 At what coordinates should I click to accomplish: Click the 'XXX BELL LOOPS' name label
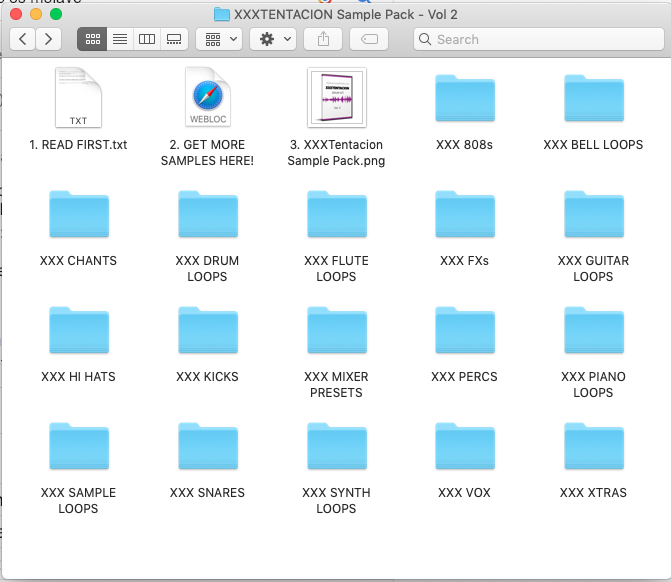[593, 145]
